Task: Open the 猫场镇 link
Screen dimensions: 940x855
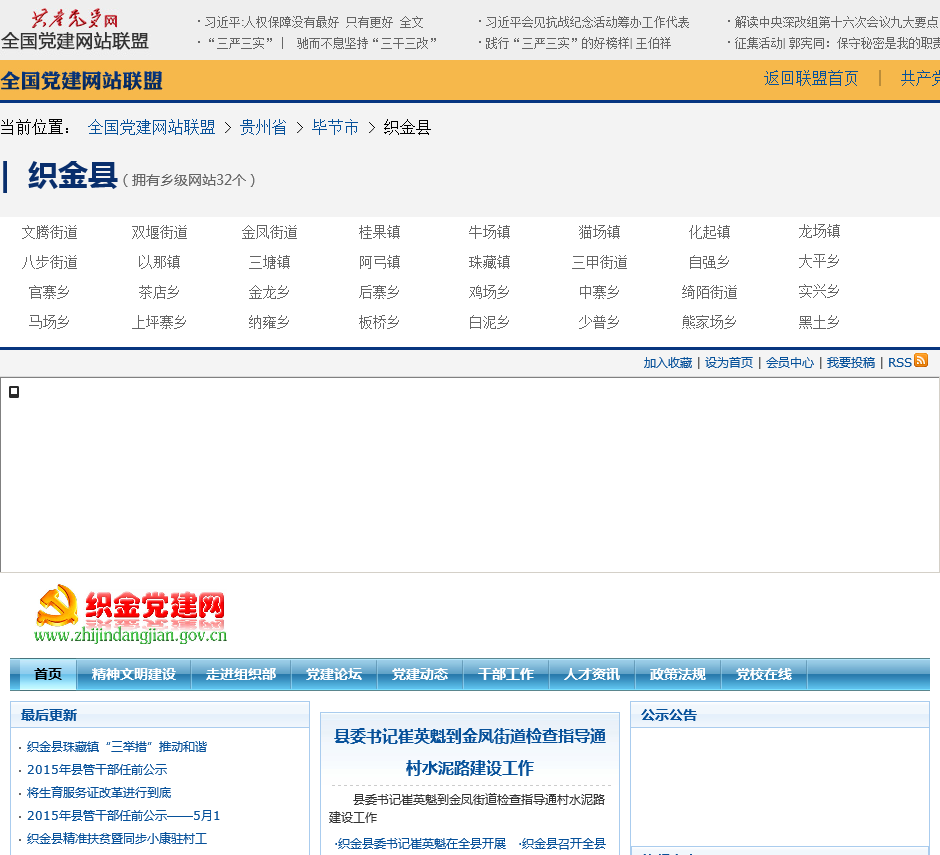Action: pyautogui.click(x=599, y=232)
